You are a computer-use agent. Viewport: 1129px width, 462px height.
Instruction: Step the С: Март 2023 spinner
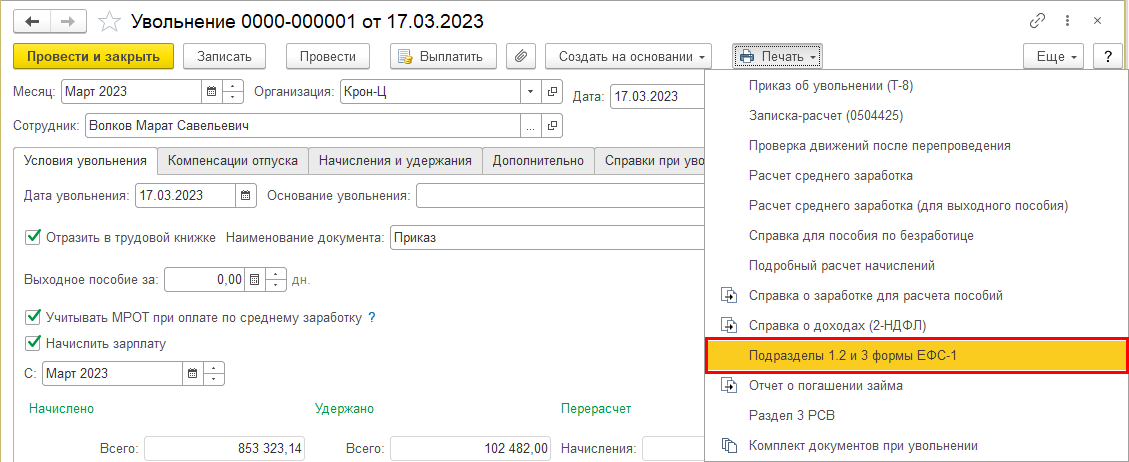coord(215,373)
